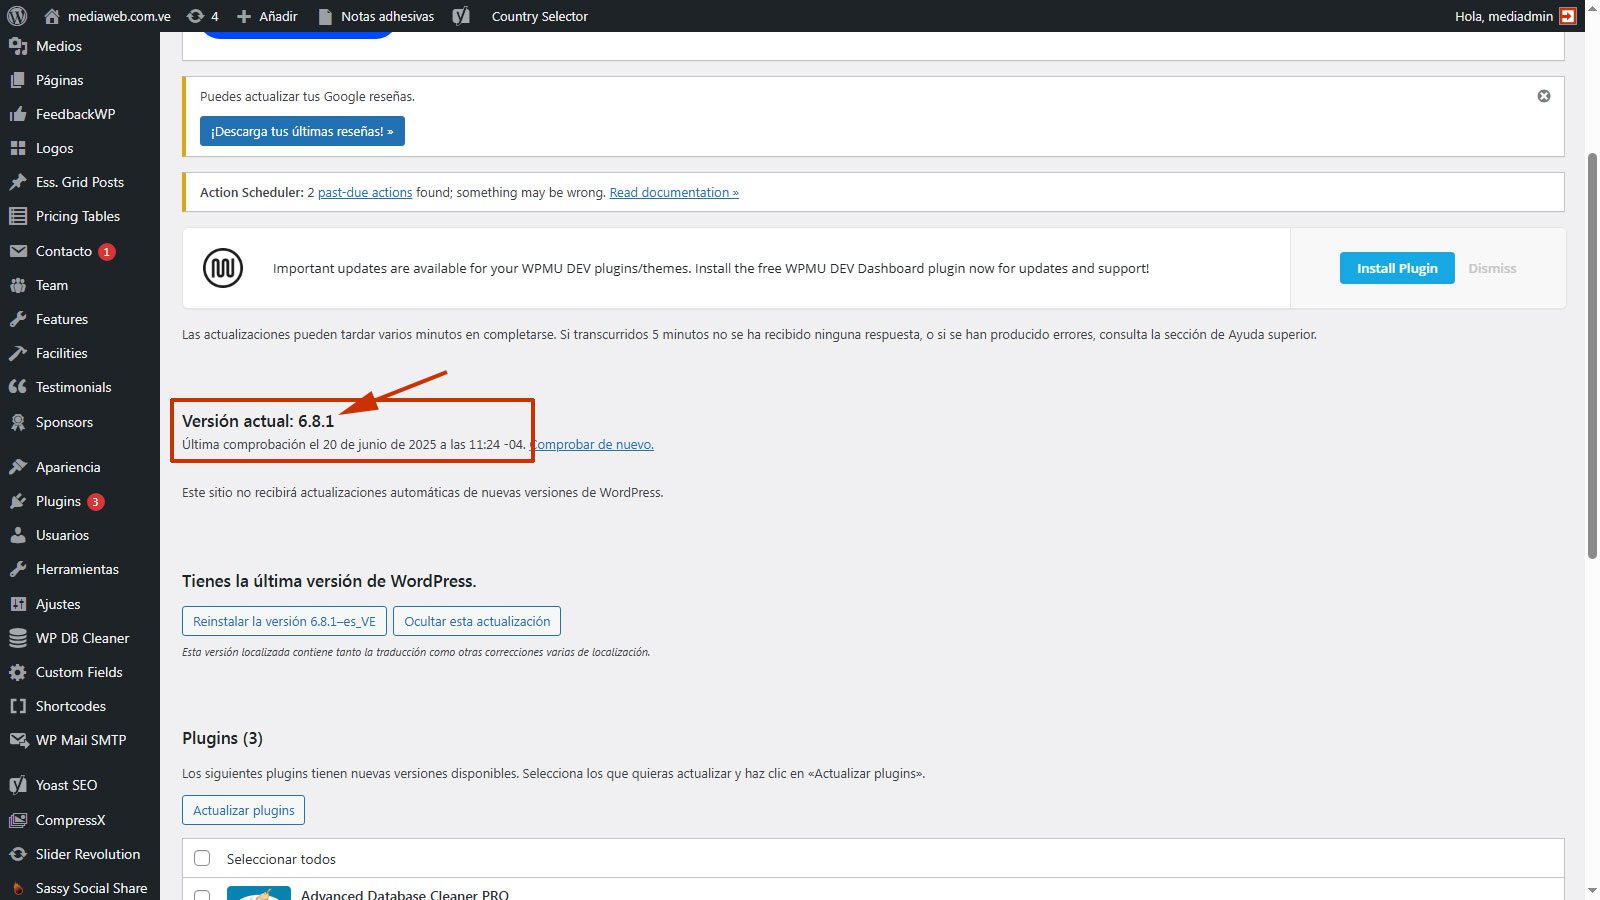The image size is (1600, 900).
Task: Click the Install Plugin button
Action: [x=1397, y=268]
